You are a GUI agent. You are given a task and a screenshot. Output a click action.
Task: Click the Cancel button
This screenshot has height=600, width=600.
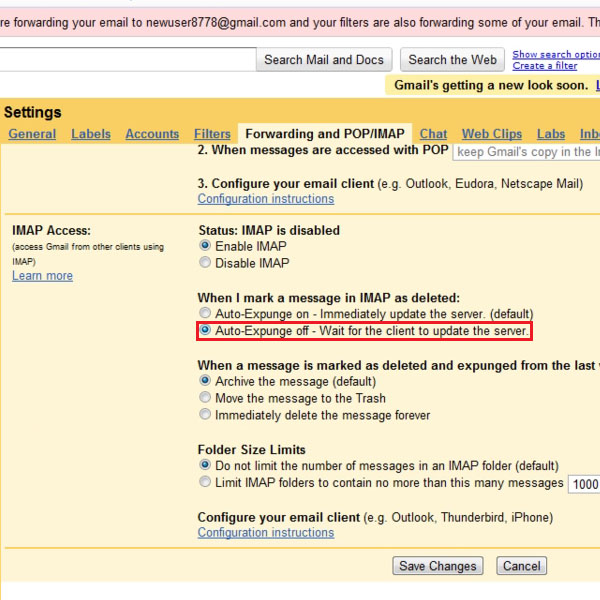click(x=522, y=566)
